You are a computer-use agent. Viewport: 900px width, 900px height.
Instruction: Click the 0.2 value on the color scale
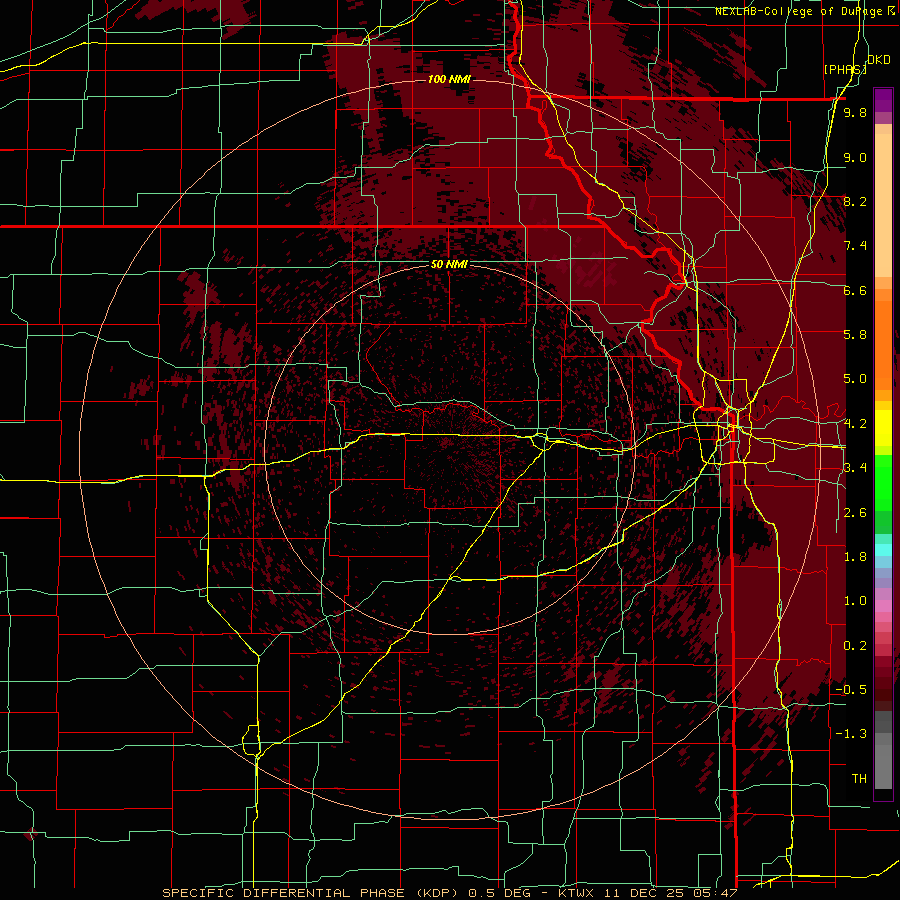pyautogui.click(x=855, y=646)
